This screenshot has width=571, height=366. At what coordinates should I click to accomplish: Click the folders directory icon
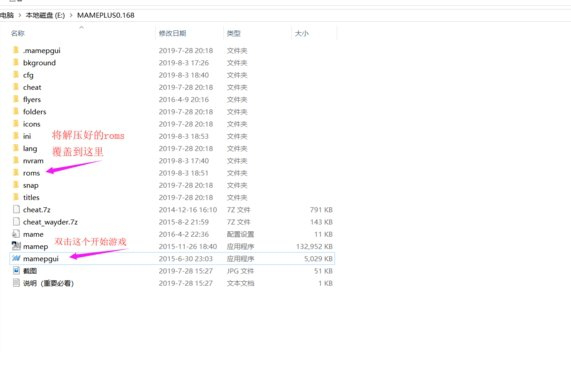click(x=16, y=111)
